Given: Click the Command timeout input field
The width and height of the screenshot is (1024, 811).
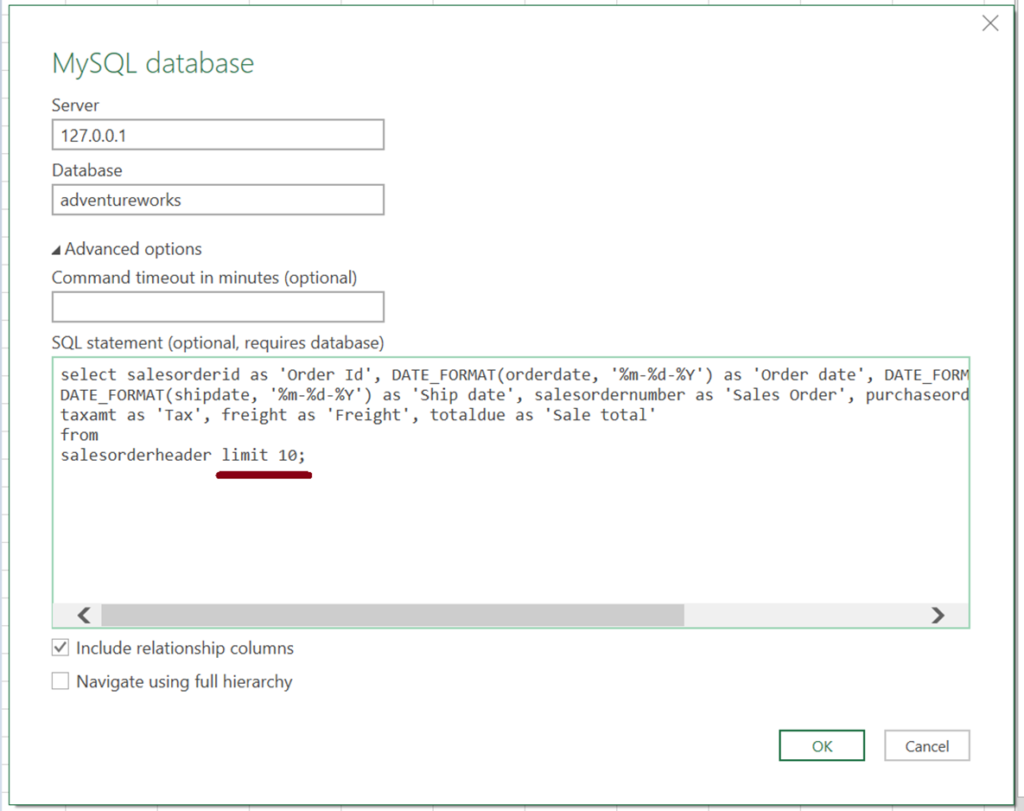Looking at the screenshot, I should [218, 307].
